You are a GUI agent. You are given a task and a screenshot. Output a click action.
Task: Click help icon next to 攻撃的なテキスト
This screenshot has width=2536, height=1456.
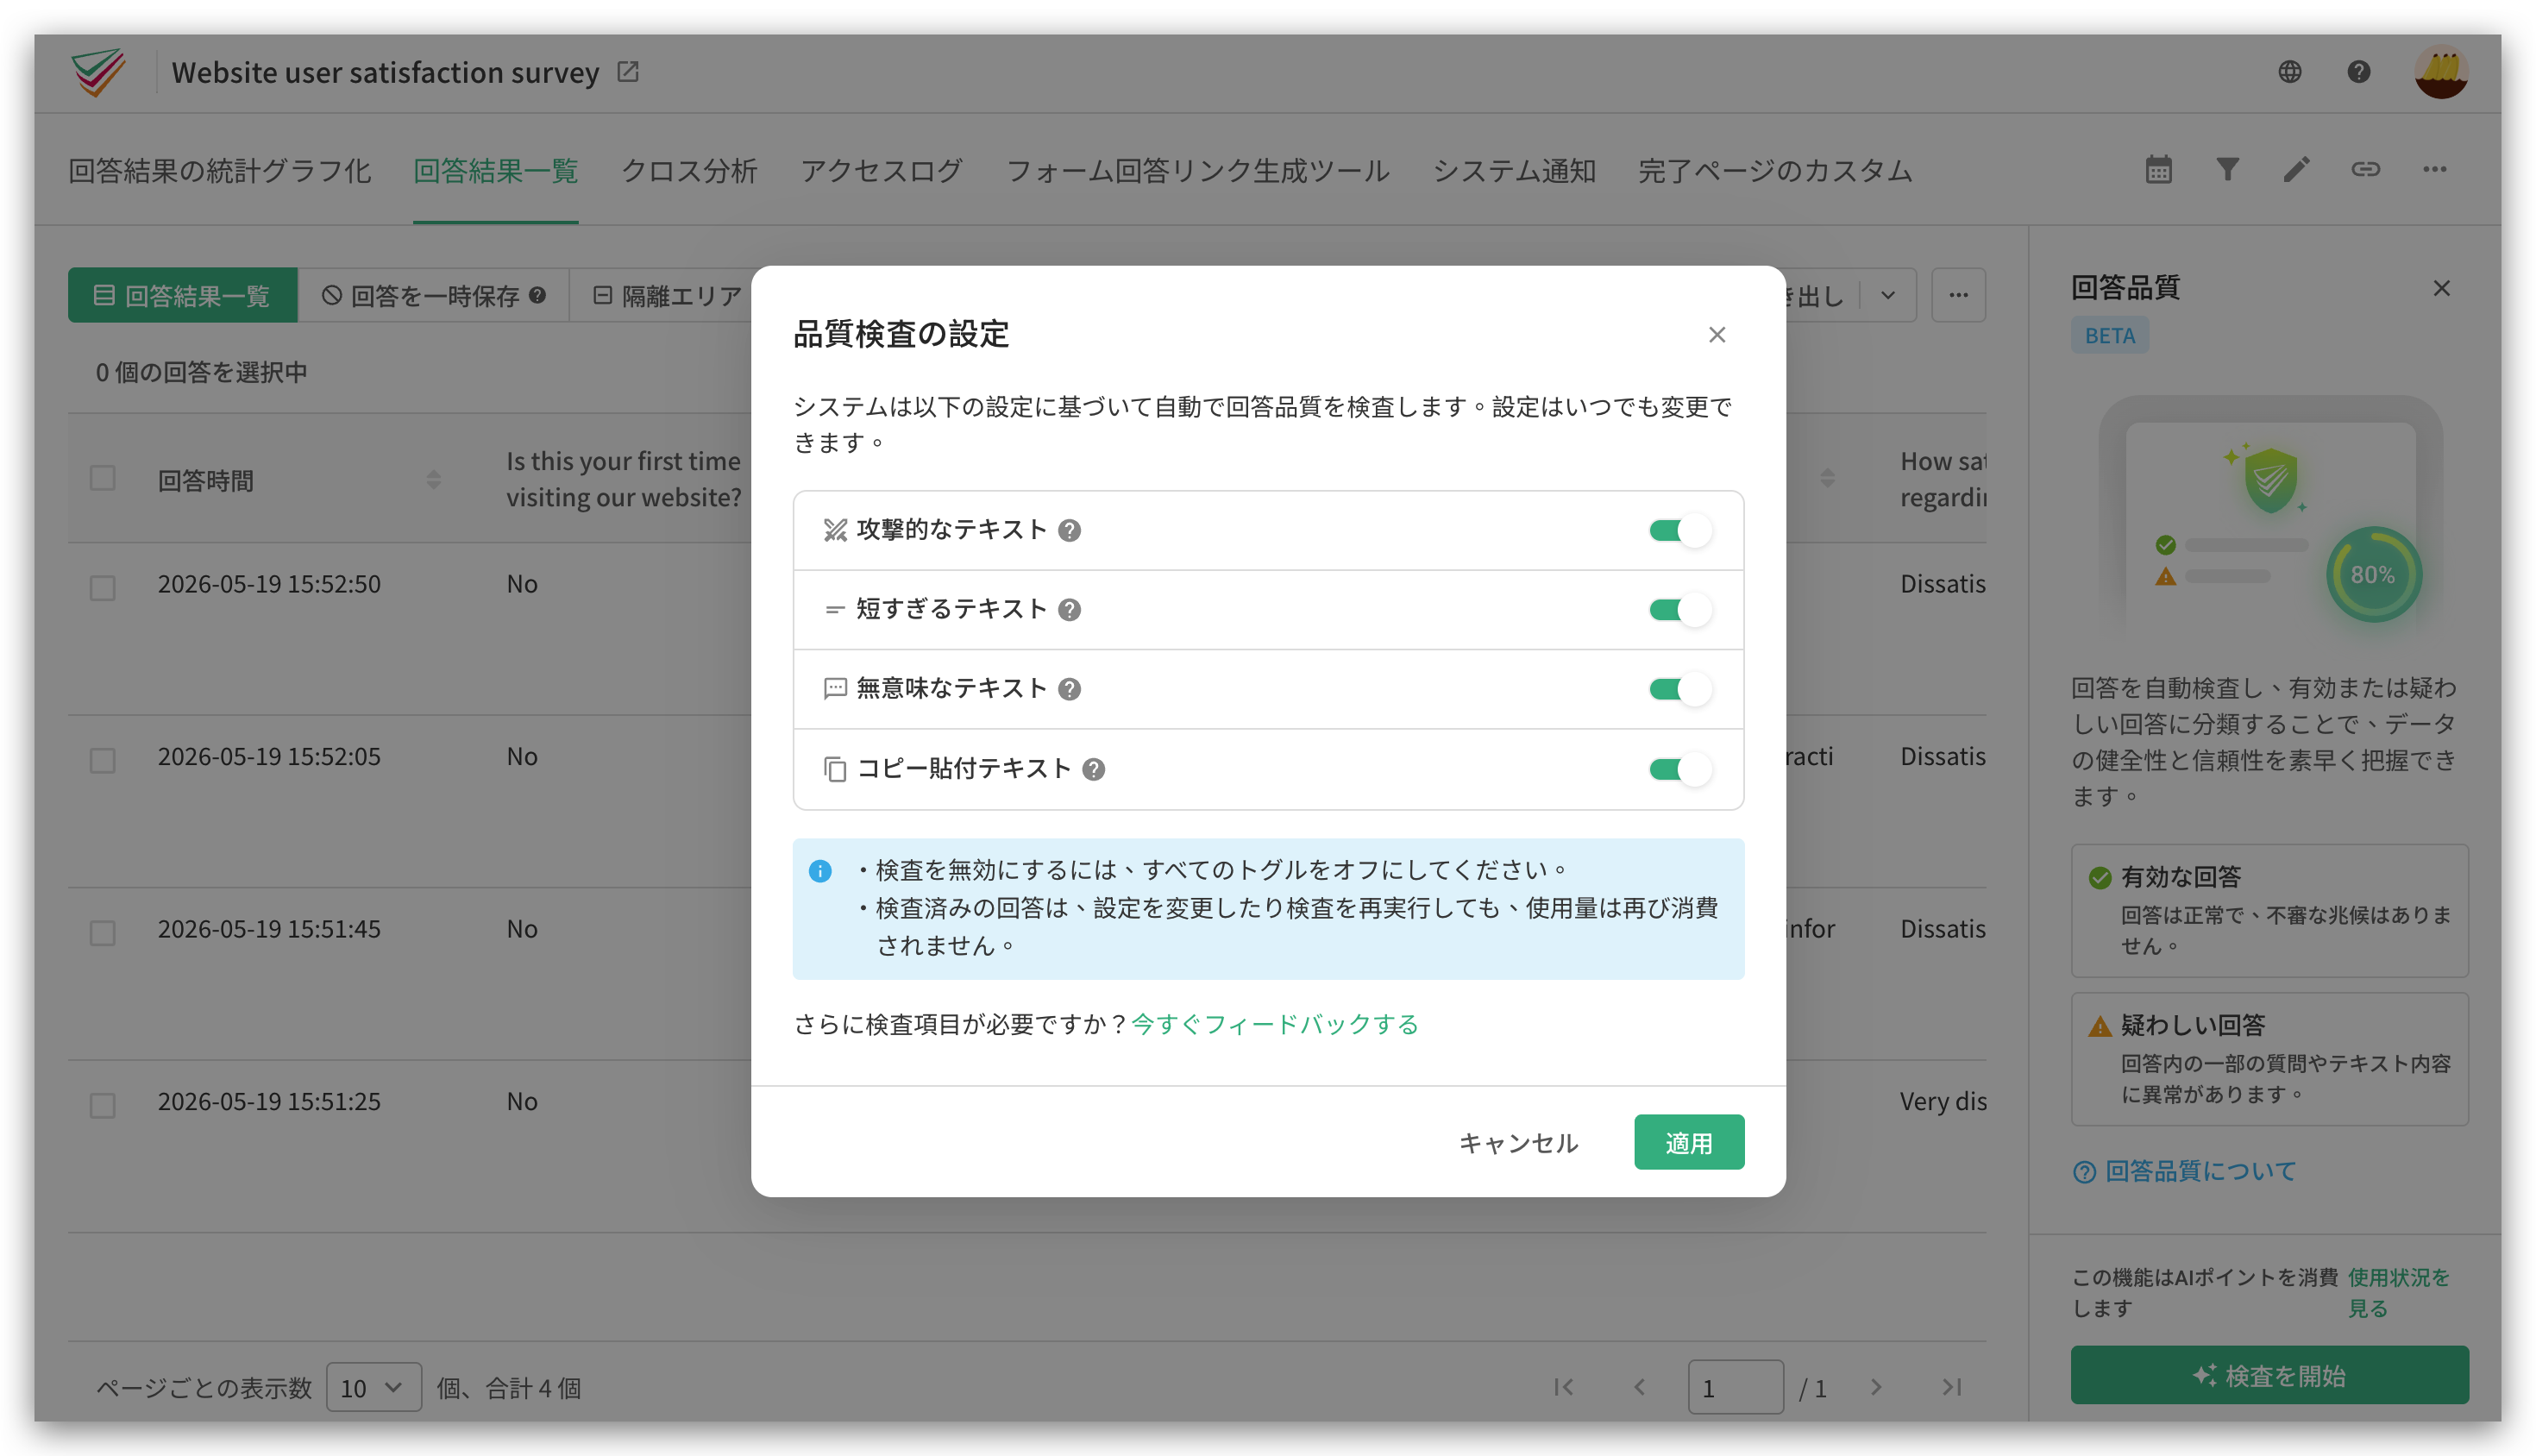pos(1069,530)
